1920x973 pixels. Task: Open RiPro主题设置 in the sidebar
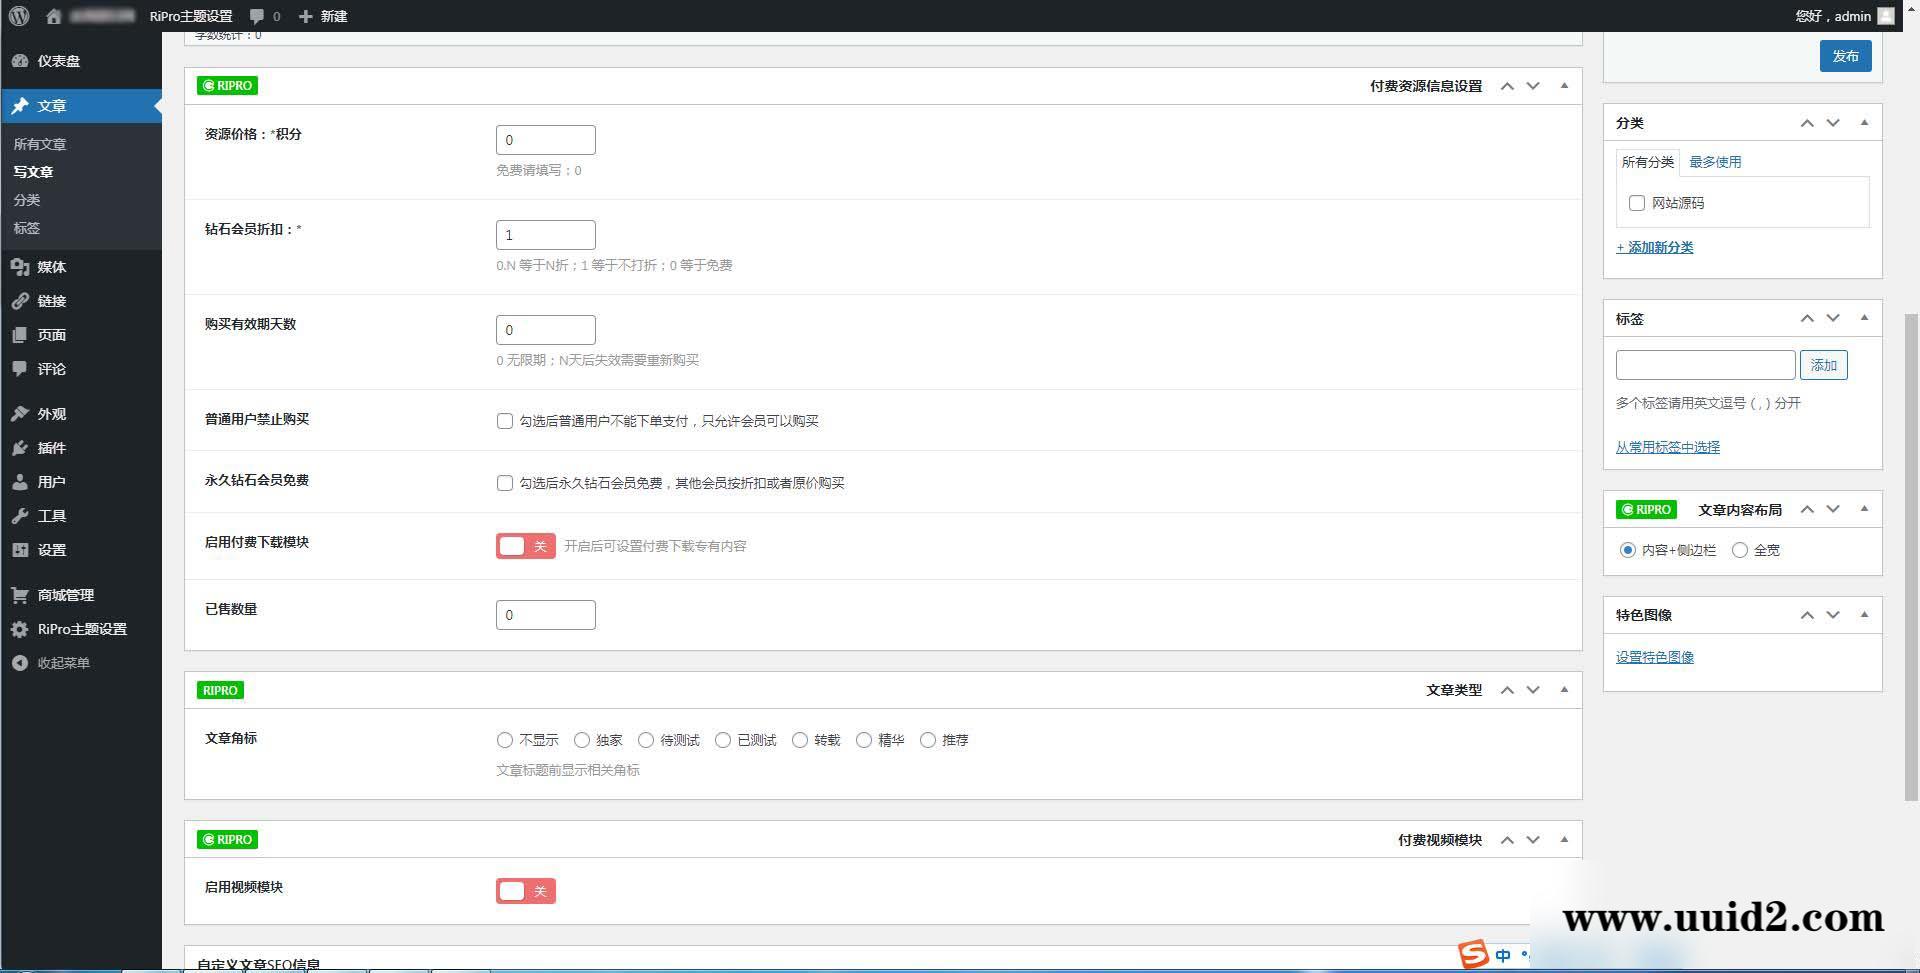tap(81, 629)
